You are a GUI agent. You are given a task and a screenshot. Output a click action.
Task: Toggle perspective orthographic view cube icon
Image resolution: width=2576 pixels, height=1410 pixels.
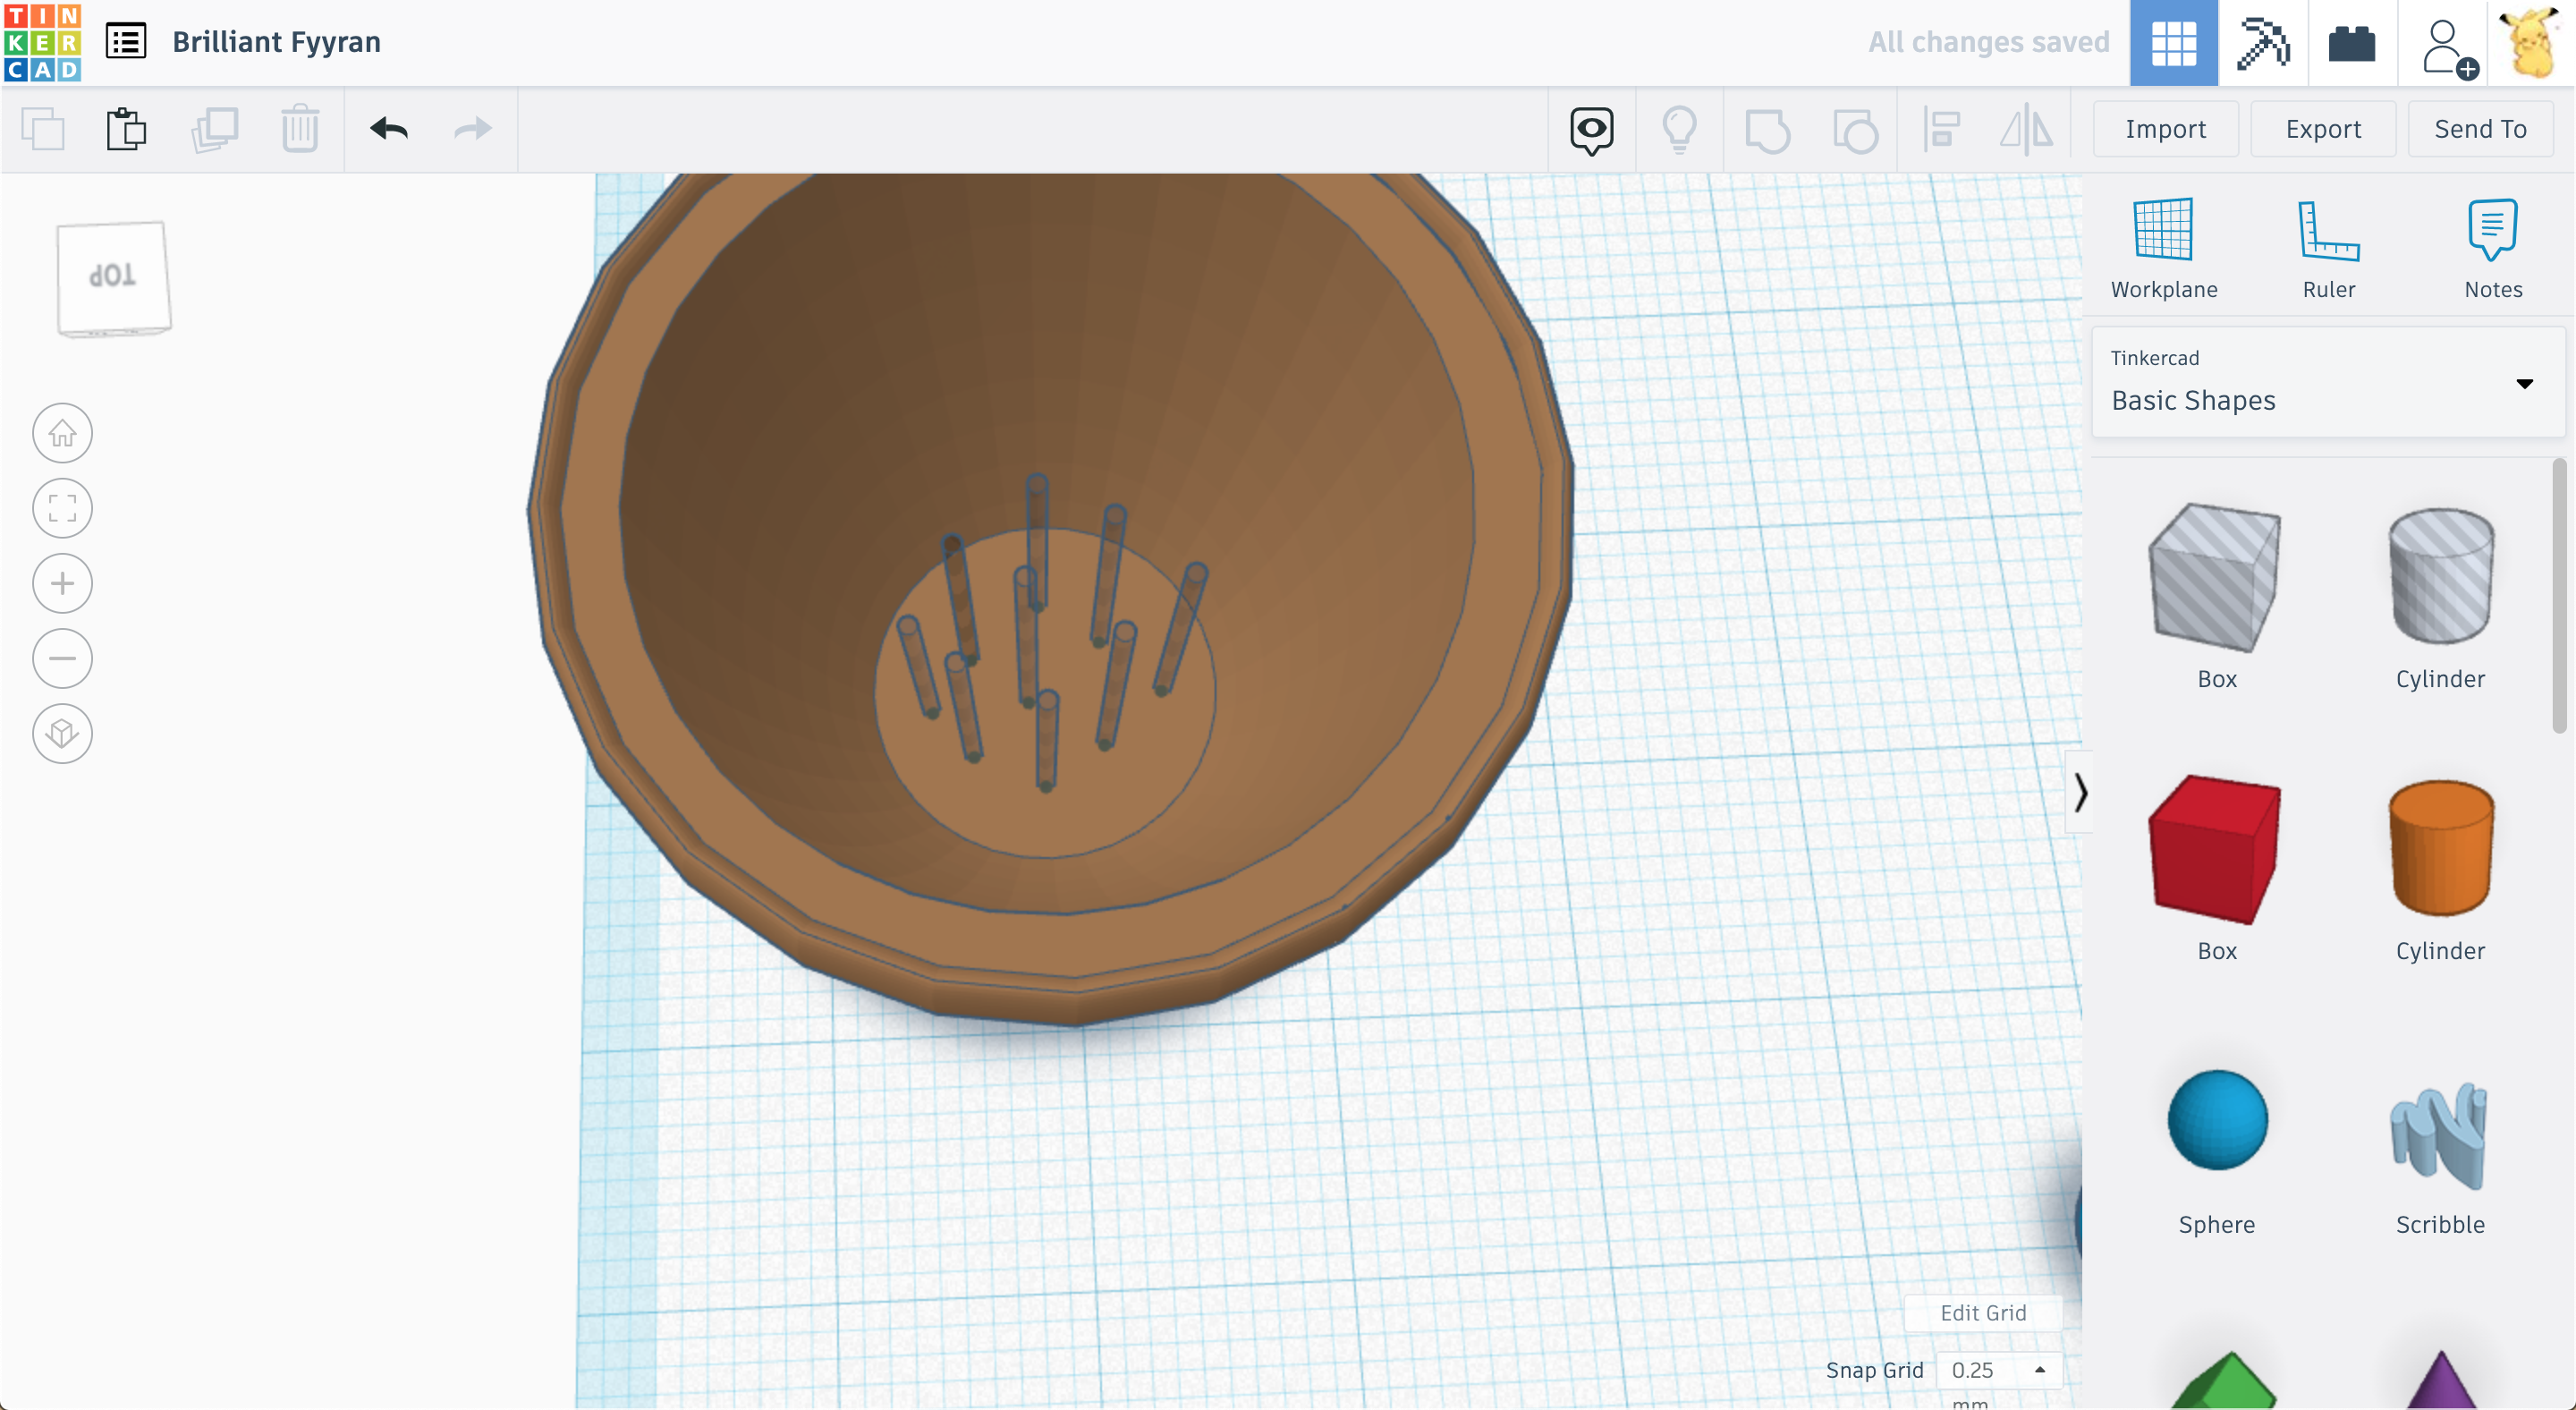[x=62, y=733]
